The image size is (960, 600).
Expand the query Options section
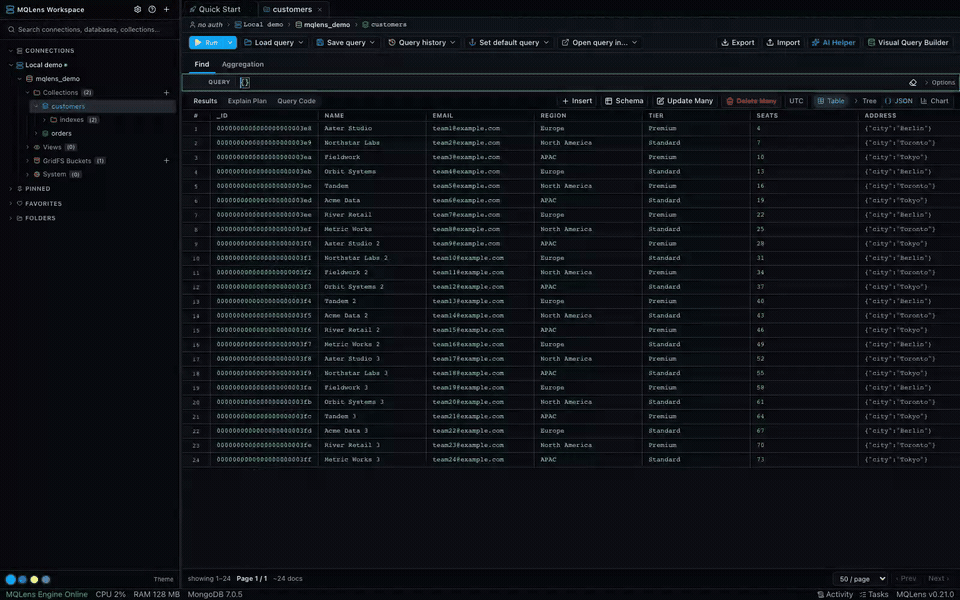pos(939,82)
